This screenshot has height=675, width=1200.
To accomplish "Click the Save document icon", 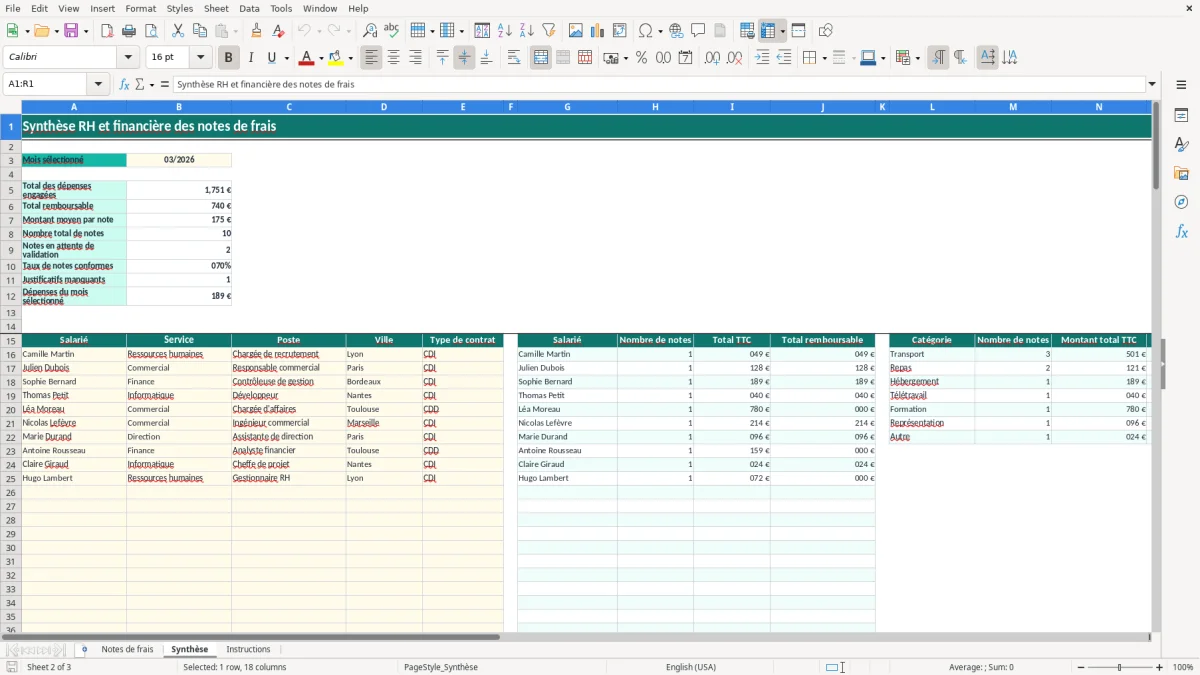I will coord(72,31).
